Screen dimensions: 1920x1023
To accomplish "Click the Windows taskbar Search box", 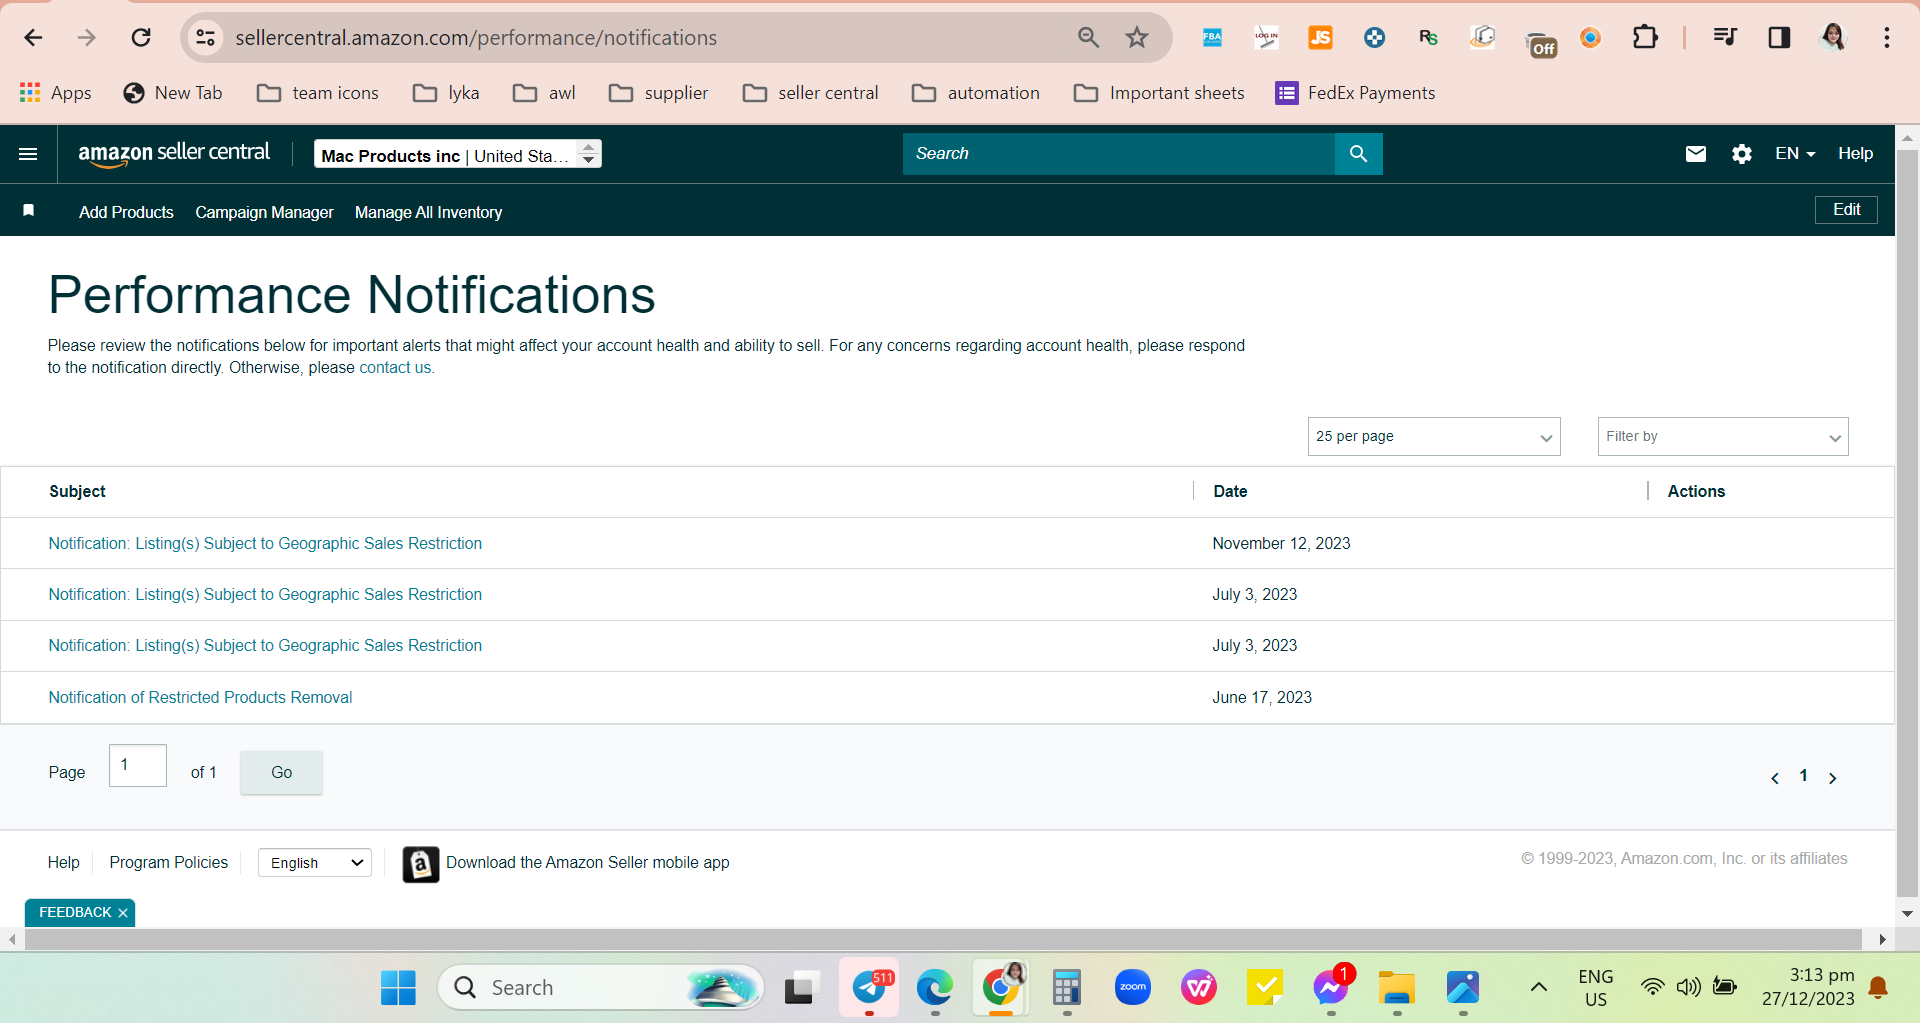I will coord(600,988).
